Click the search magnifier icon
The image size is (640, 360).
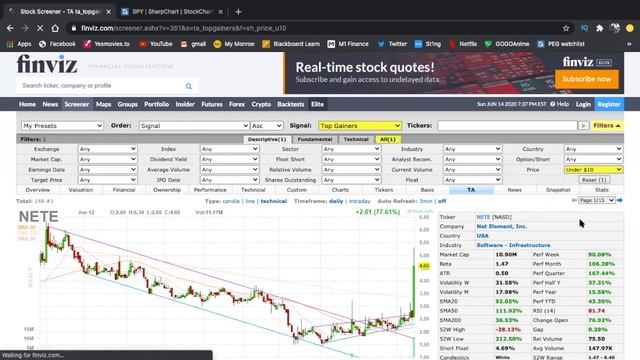coord(189,86)
